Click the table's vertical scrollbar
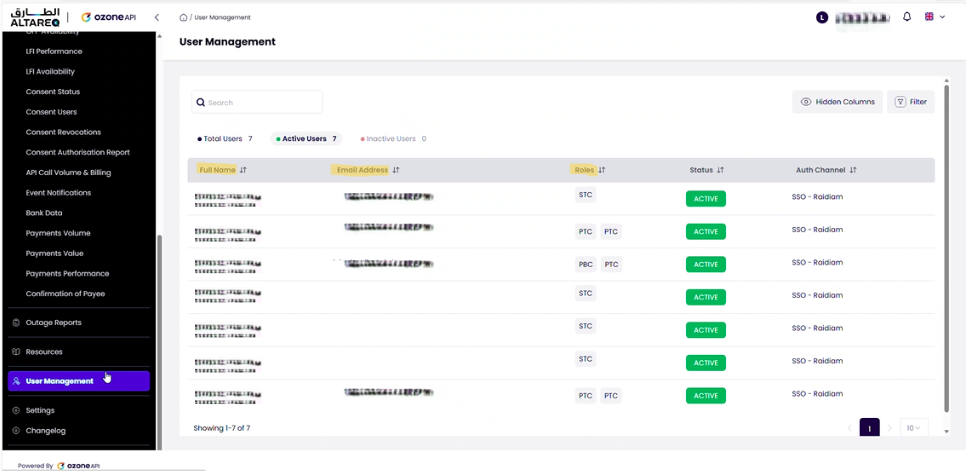The width and height of the screenshot is (966, 471). [946, 248]
